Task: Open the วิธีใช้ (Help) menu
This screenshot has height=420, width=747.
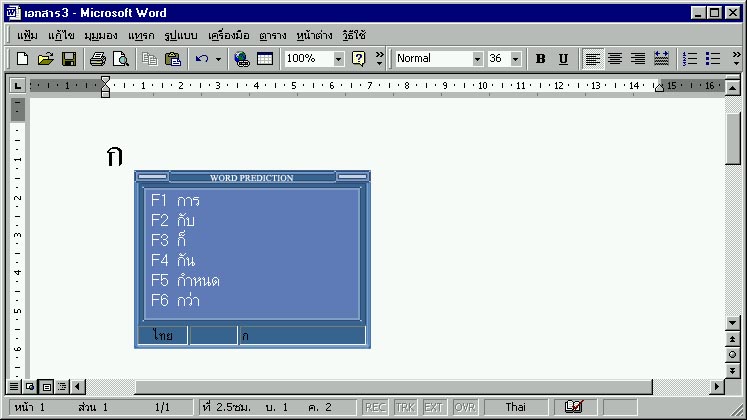Action: click(353, 35)
